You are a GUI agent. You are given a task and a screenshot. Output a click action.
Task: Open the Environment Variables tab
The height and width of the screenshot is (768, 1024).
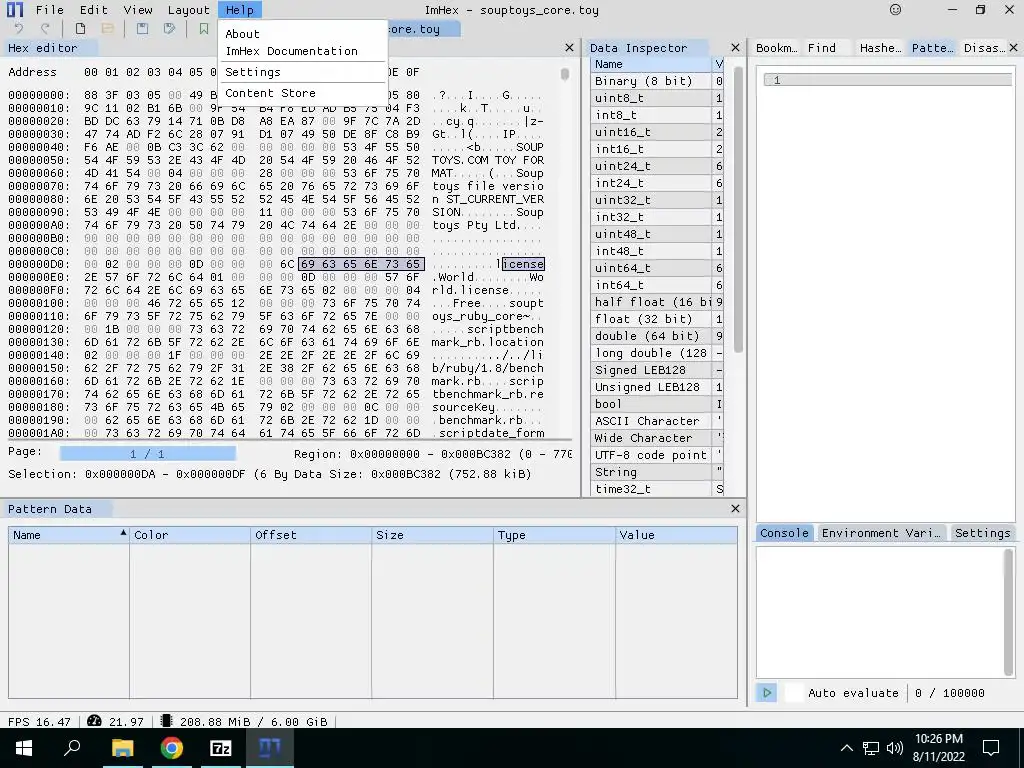[881, 533]
